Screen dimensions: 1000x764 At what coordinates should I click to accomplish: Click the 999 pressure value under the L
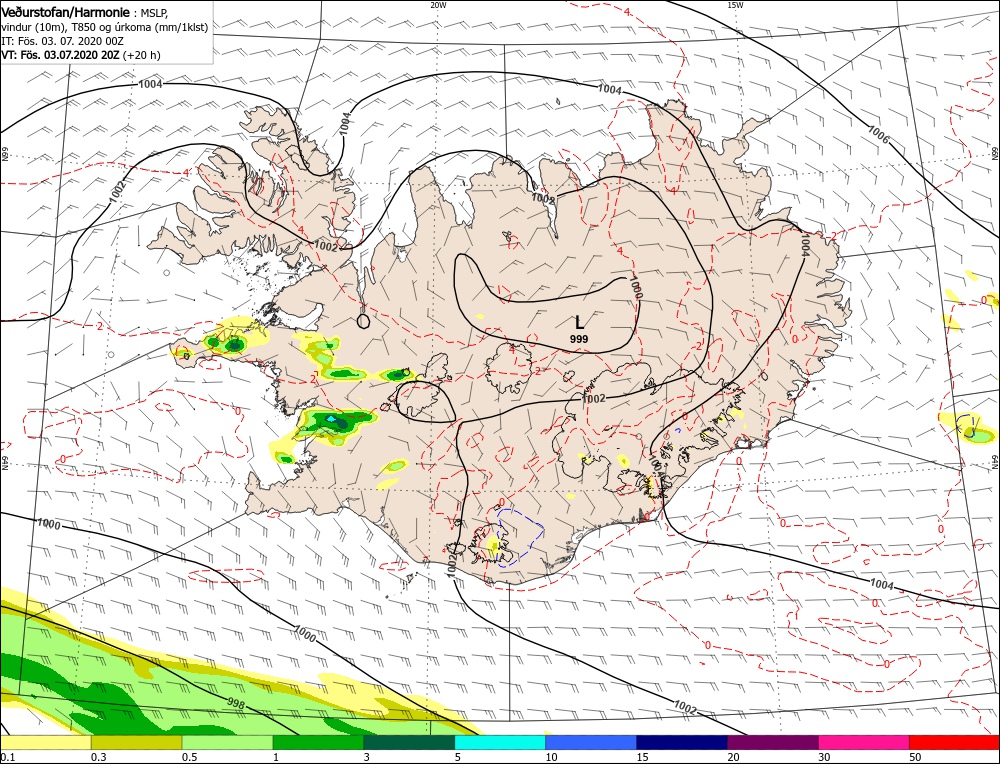point(579,339)
